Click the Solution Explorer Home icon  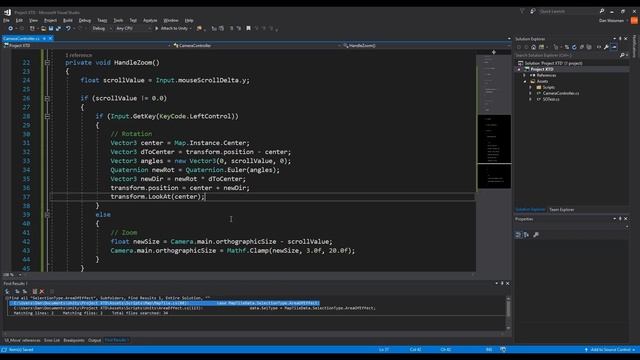coord(533,47)
